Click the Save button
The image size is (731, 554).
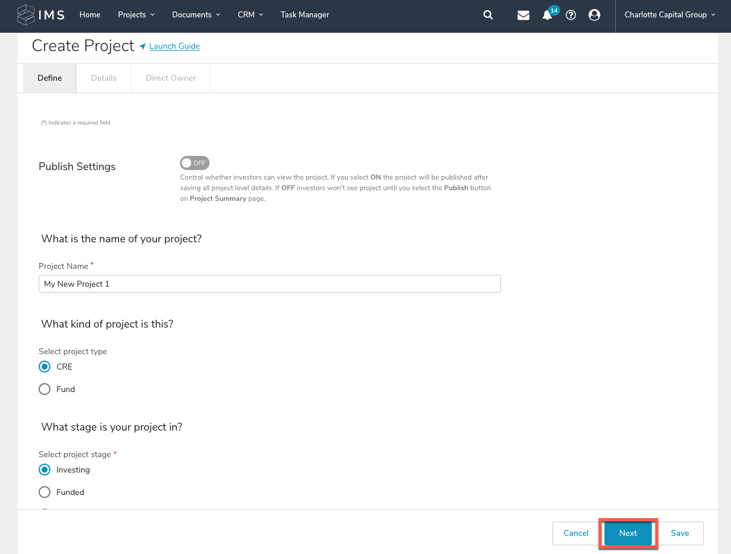click(680, 533)
